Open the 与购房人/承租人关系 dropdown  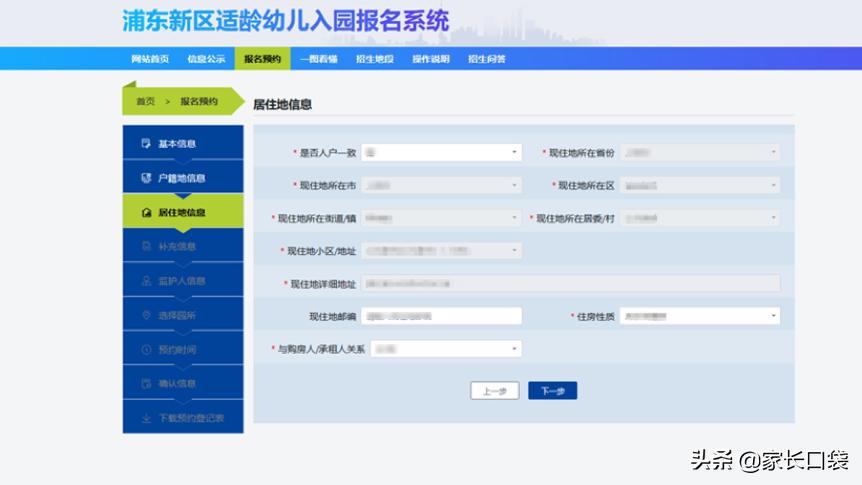446,349
